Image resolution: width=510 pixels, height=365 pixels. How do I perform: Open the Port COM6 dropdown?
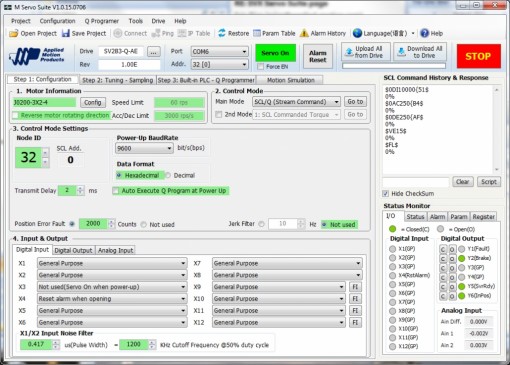coord(219,52)
